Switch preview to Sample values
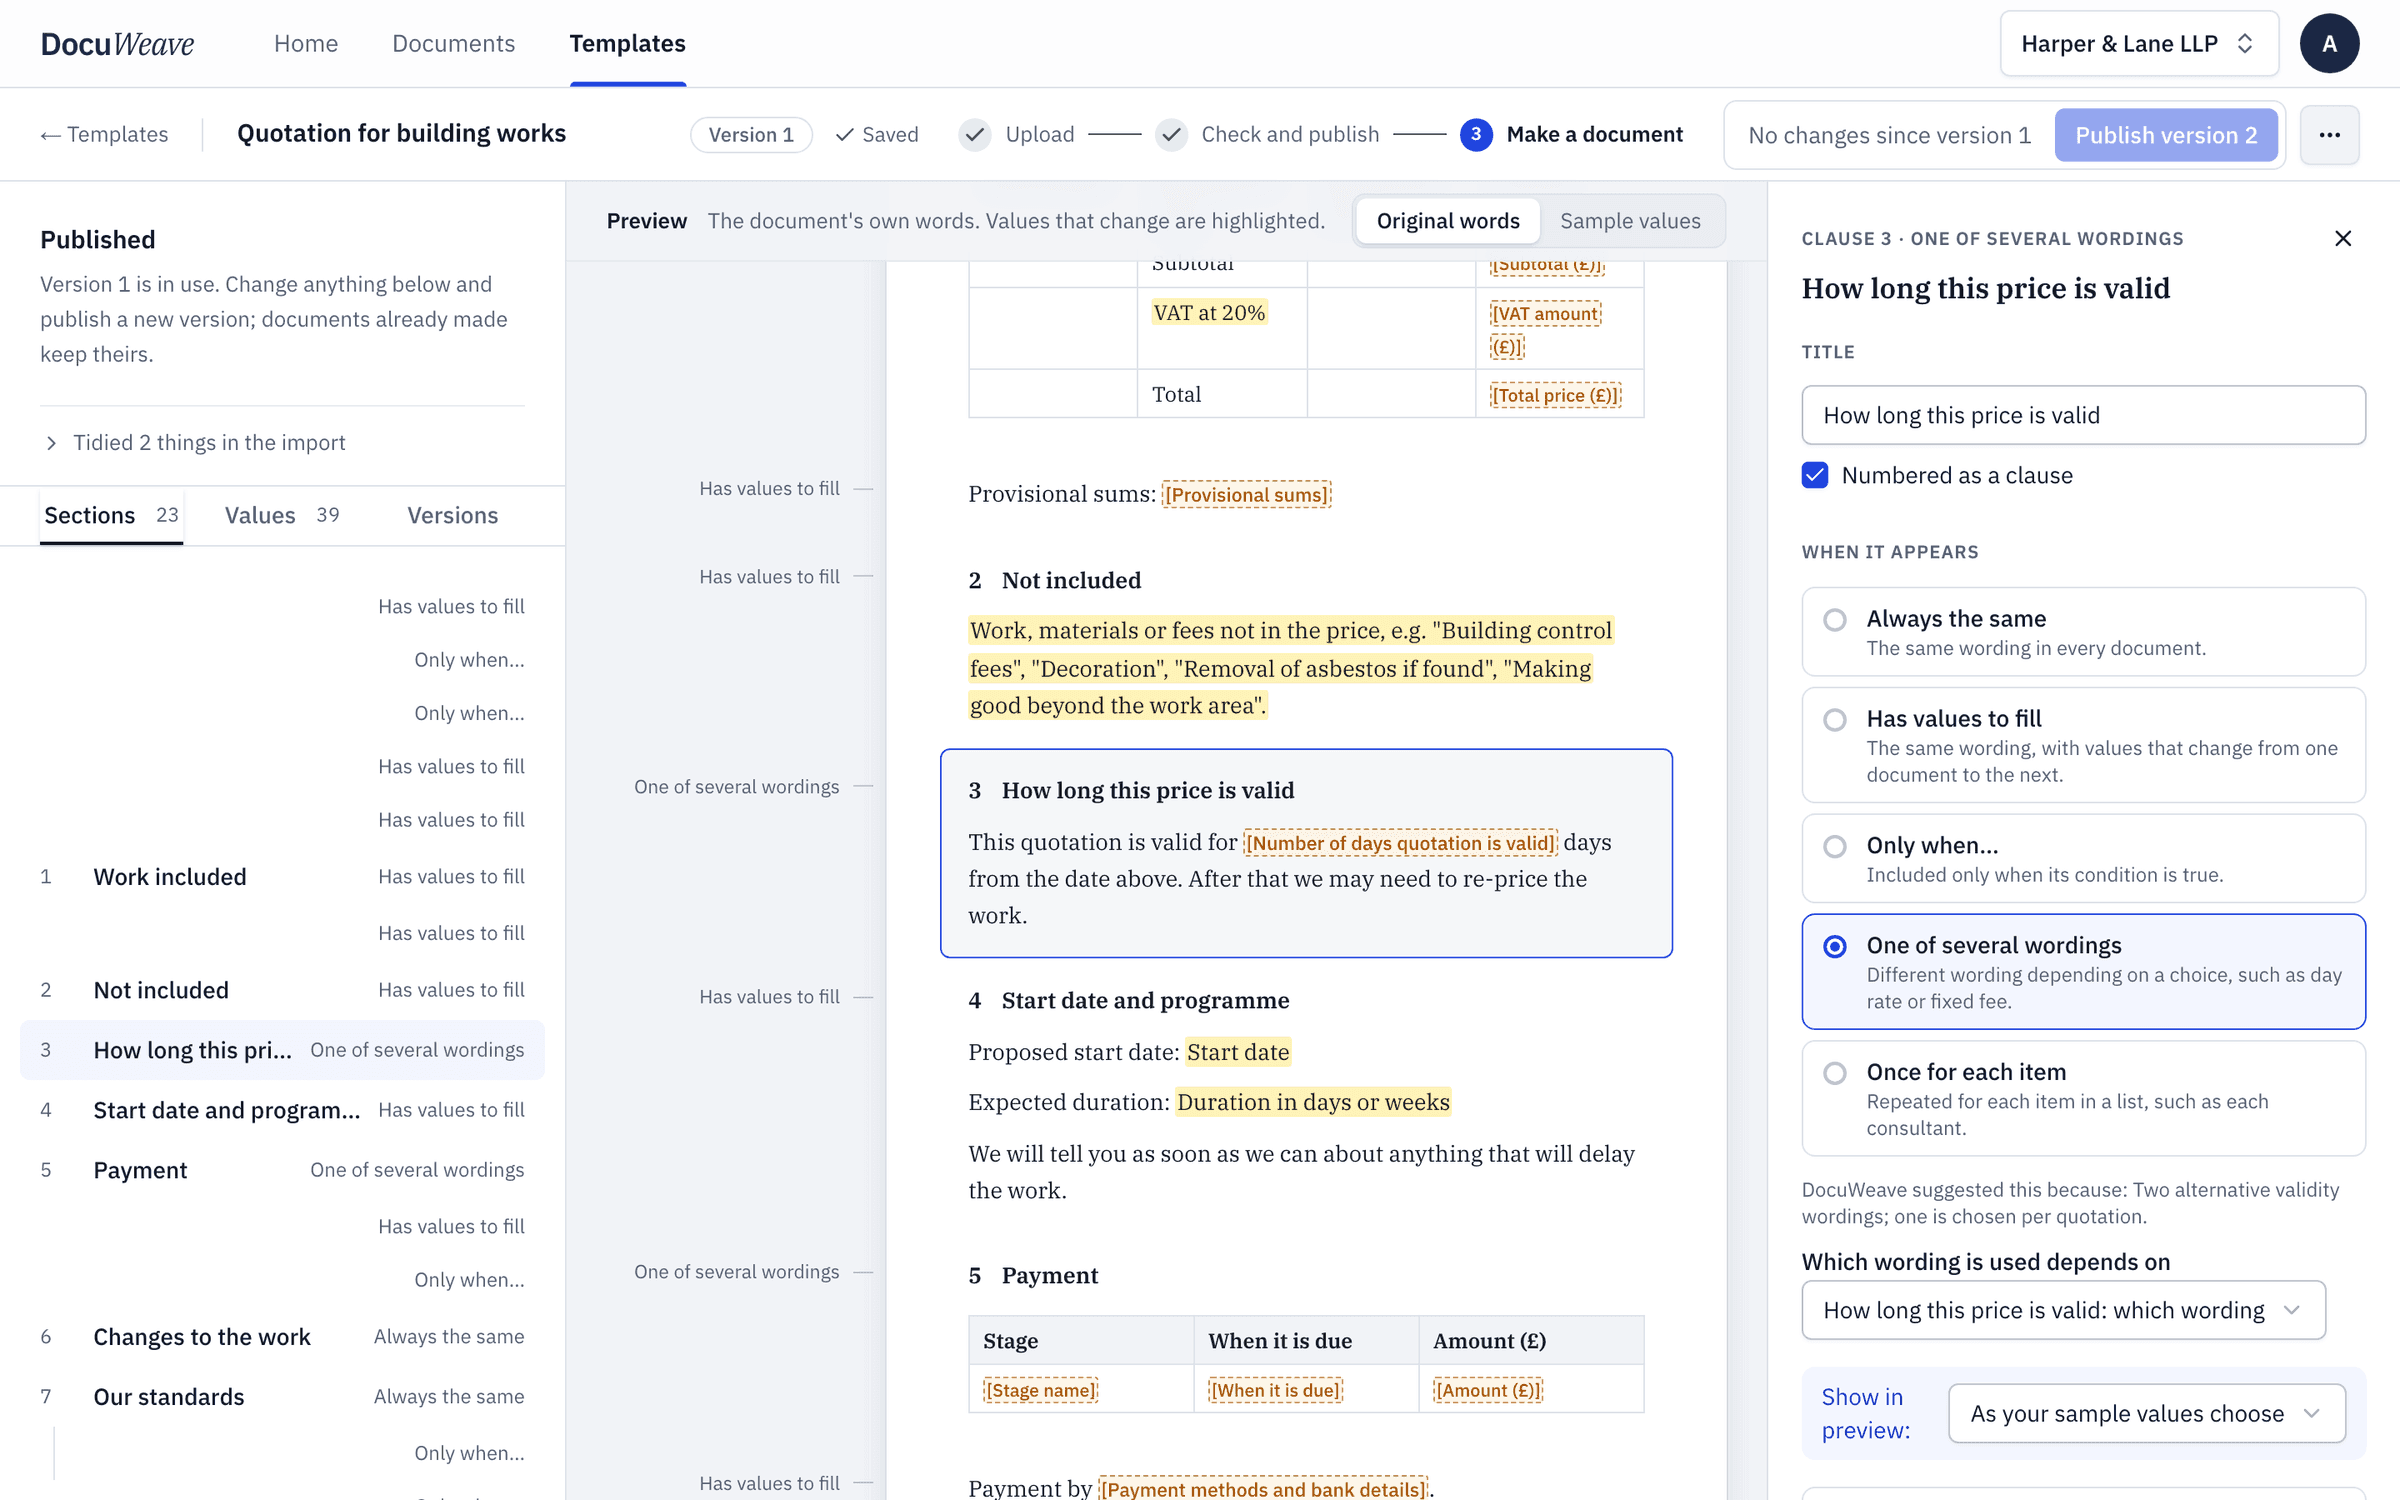The height and width of the screenshot is (1500, 2400). pos(1630,221)
